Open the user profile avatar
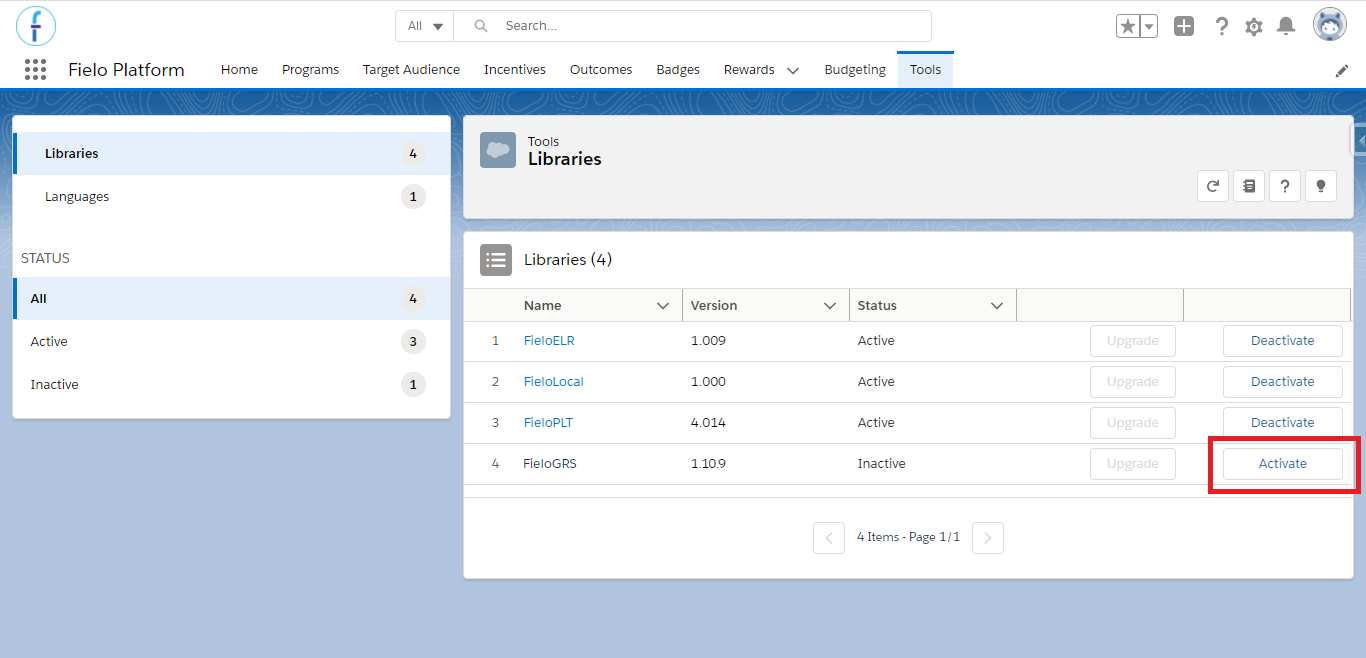Viewport: 1366px width, 658px height. pyautogui.click(x=1330, y=25)
